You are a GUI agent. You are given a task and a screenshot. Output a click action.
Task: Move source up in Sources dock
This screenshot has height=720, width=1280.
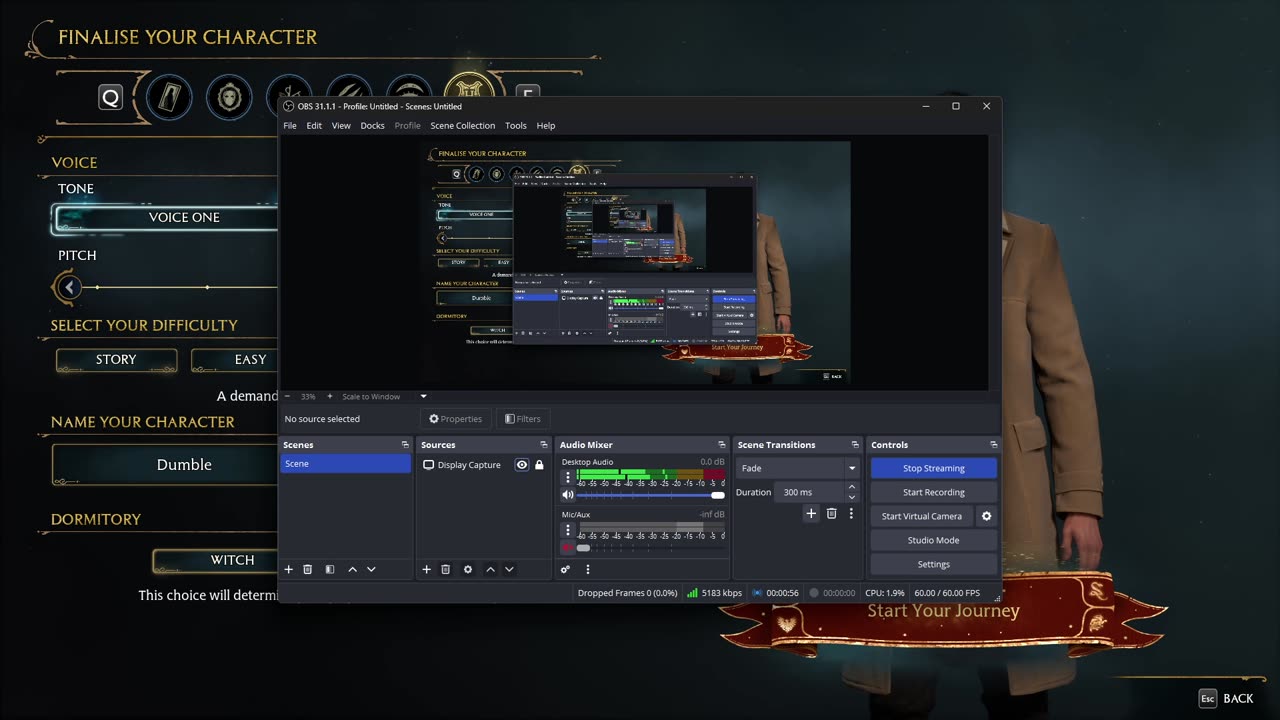(x=490, y=569)
